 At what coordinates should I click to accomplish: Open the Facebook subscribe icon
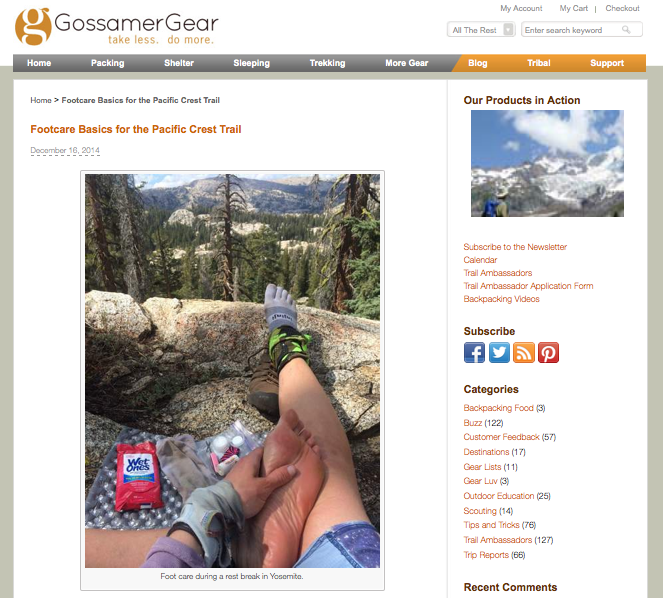[474, 353]
